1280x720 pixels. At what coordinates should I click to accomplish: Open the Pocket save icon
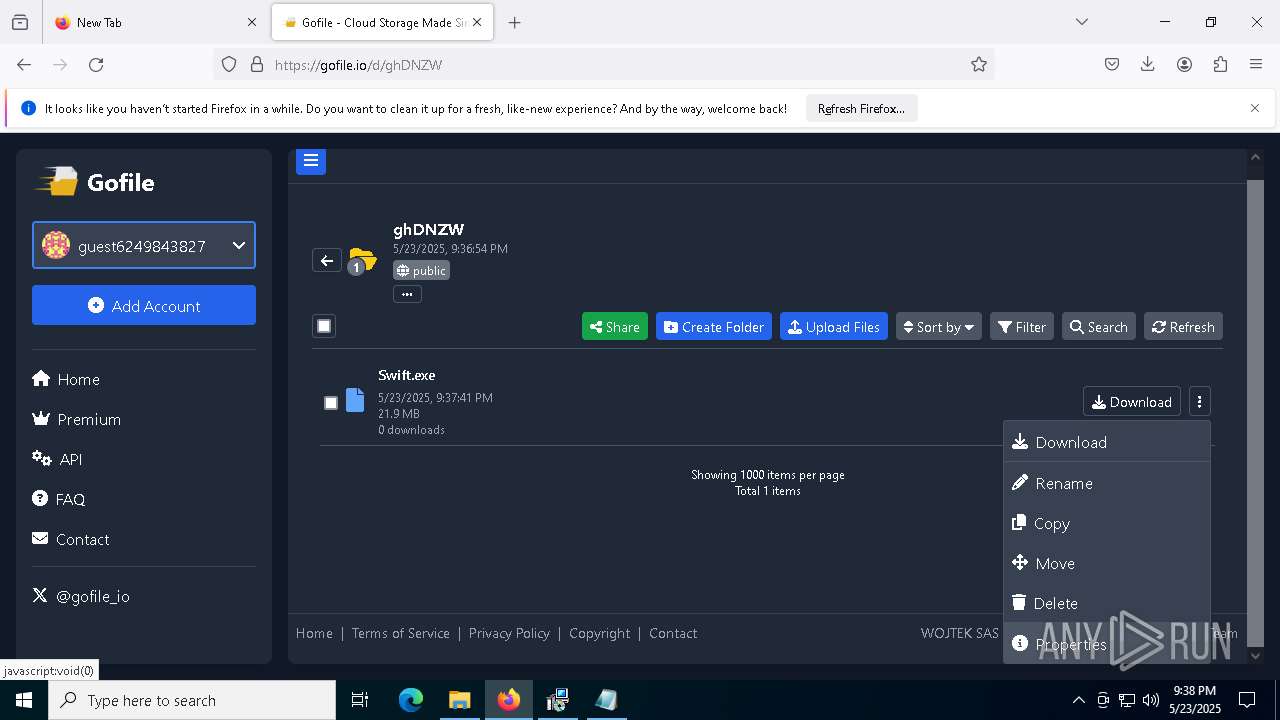click(1112, 64)
